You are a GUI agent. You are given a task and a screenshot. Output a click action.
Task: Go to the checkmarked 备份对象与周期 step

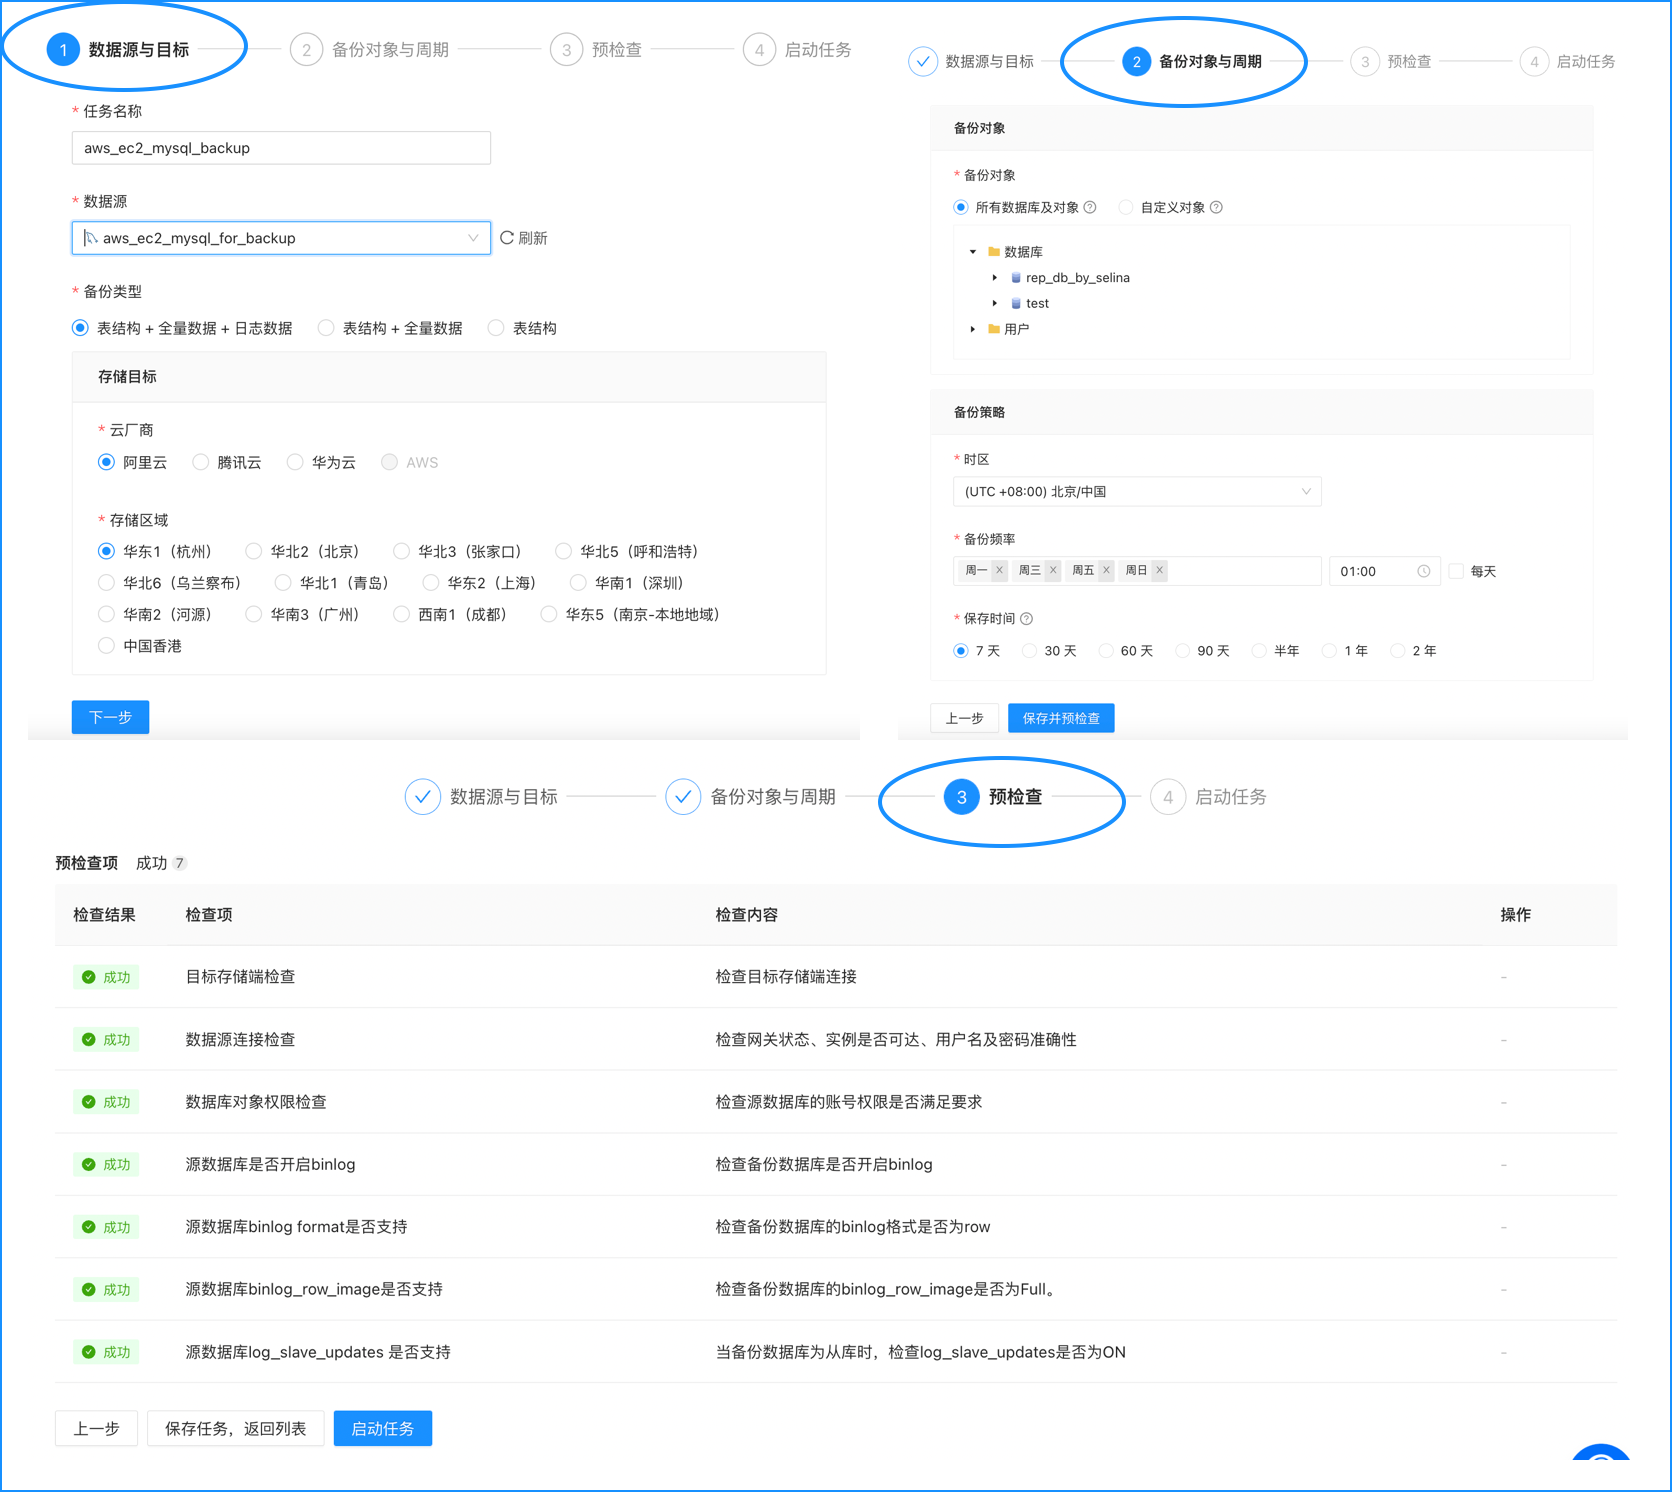(751, 797)
